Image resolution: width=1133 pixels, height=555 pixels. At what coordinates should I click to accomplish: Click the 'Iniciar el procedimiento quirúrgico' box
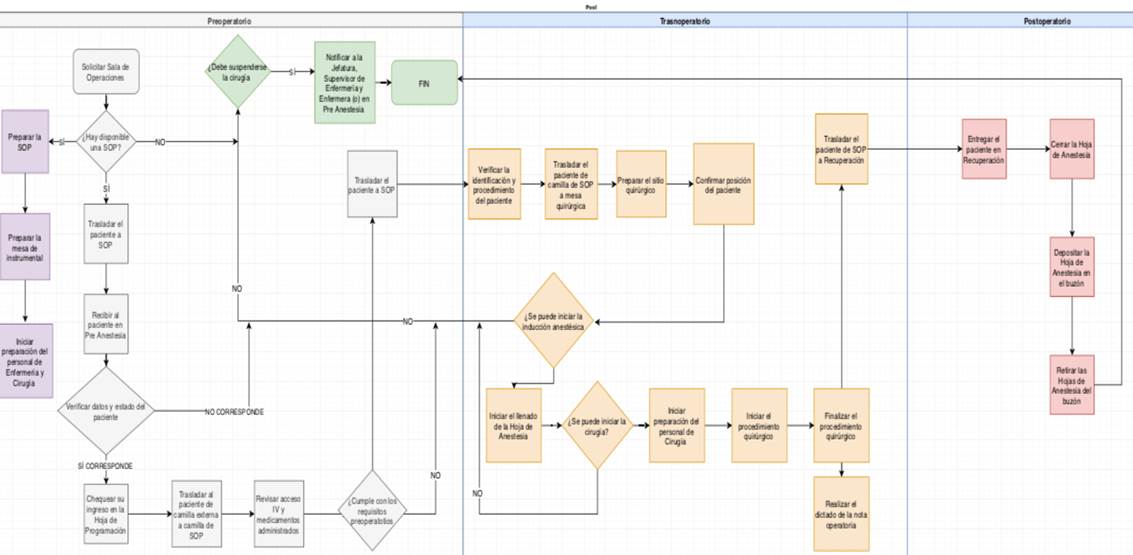[760, 425]
